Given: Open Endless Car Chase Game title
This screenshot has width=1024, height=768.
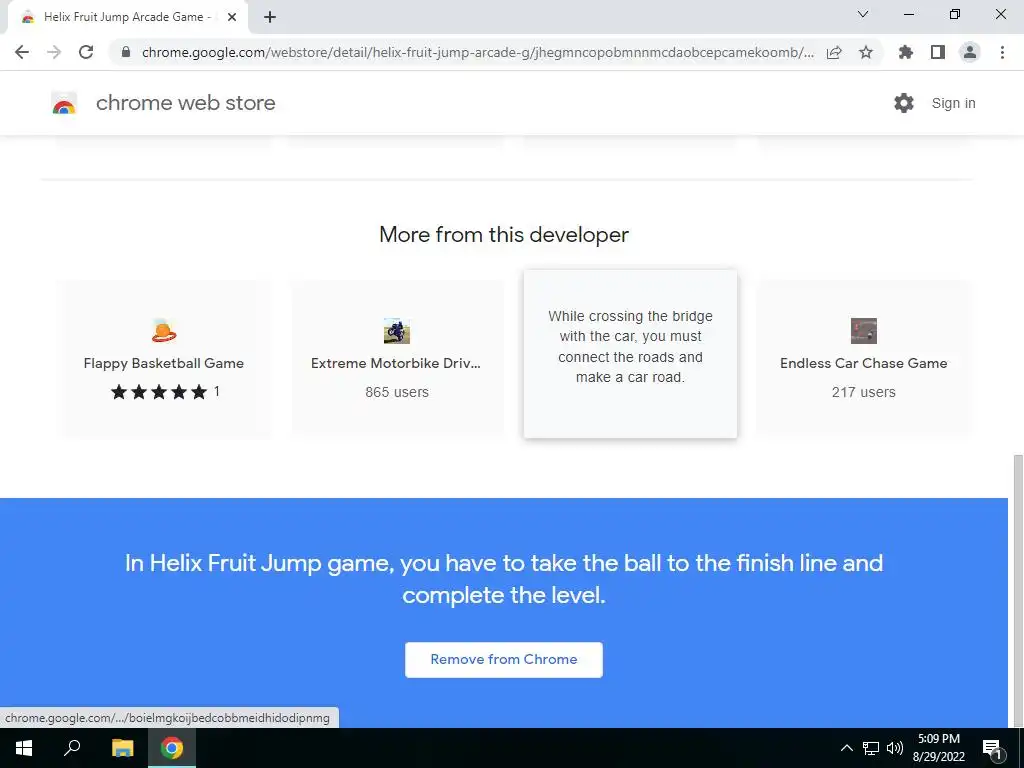Looking at the screenshot, I should 863,363.
